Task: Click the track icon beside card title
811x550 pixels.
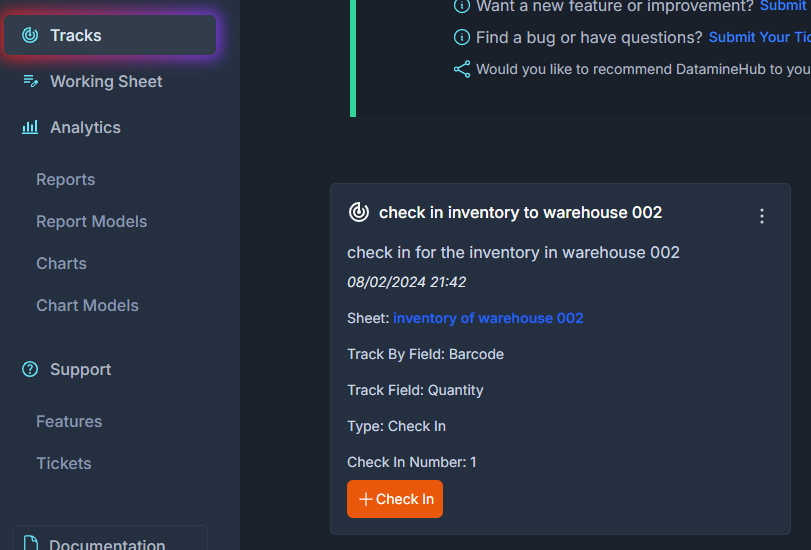Action: click(359, 212)
